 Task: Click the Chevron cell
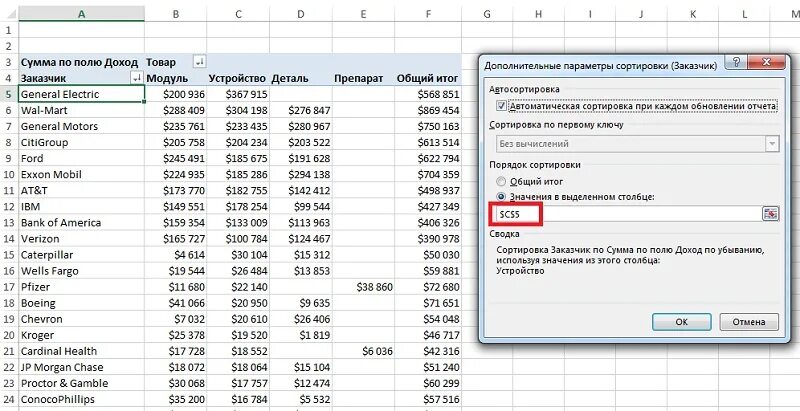point(82,319)
